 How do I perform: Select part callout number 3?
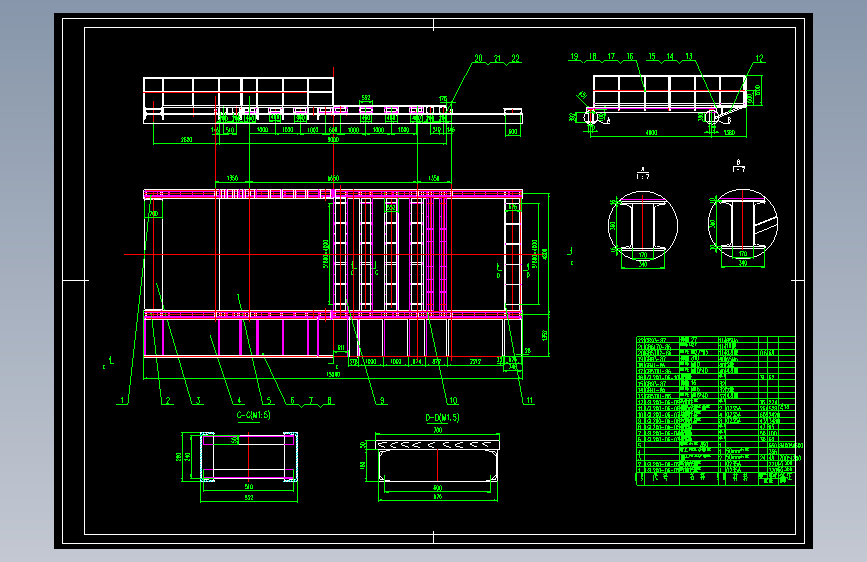(x=198, y=400)
